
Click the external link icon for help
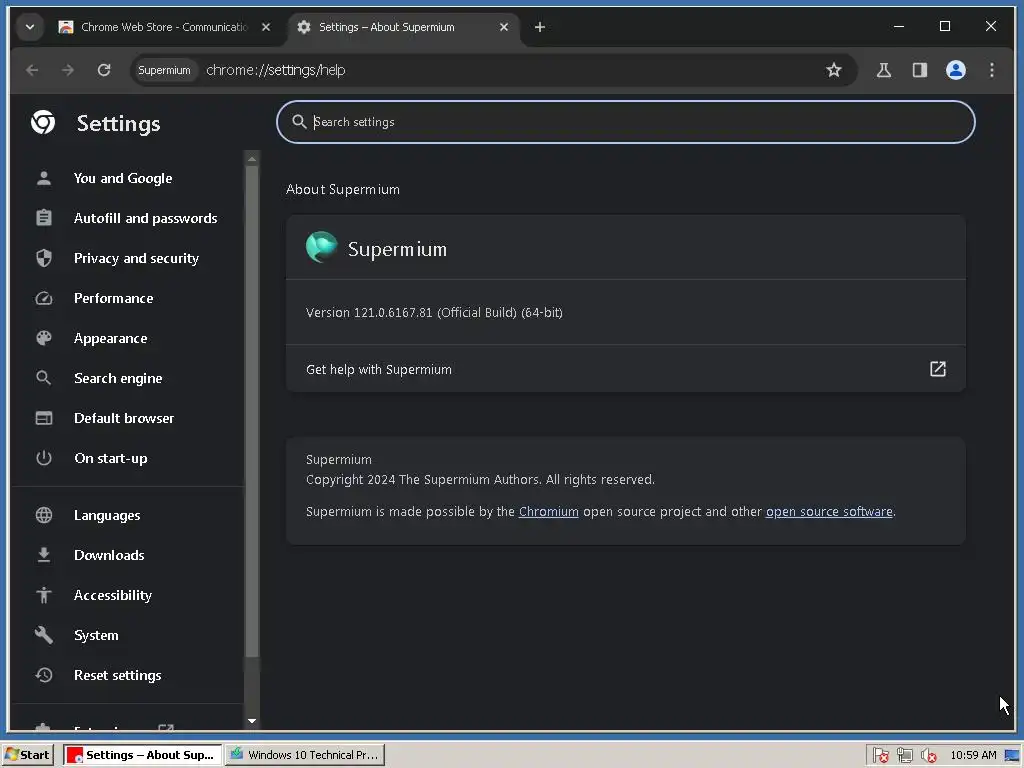pyautogui.click(x=937, y=369)
